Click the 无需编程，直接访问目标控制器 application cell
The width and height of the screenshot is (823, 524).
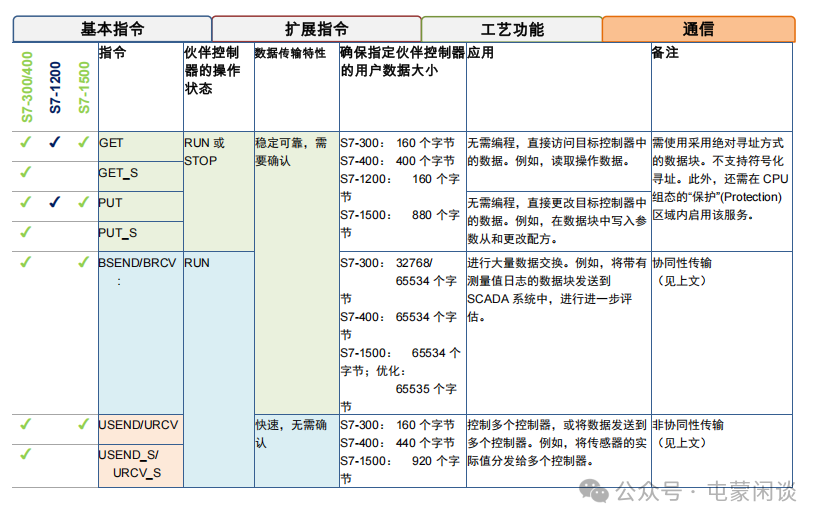[558, 162]
